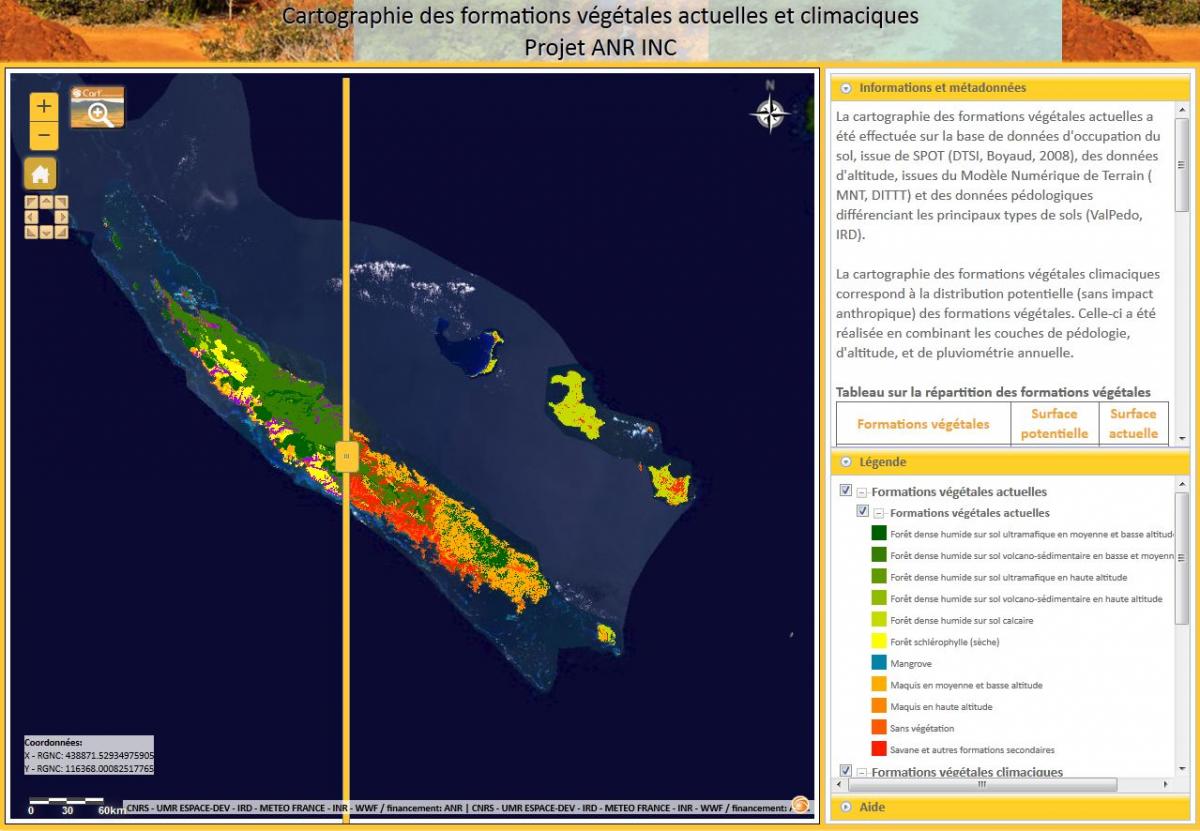This screenshot has width=1200, height=831.
Task: Collapse nested Formations végétales actuelles legend group
Action: coord(879,513)
